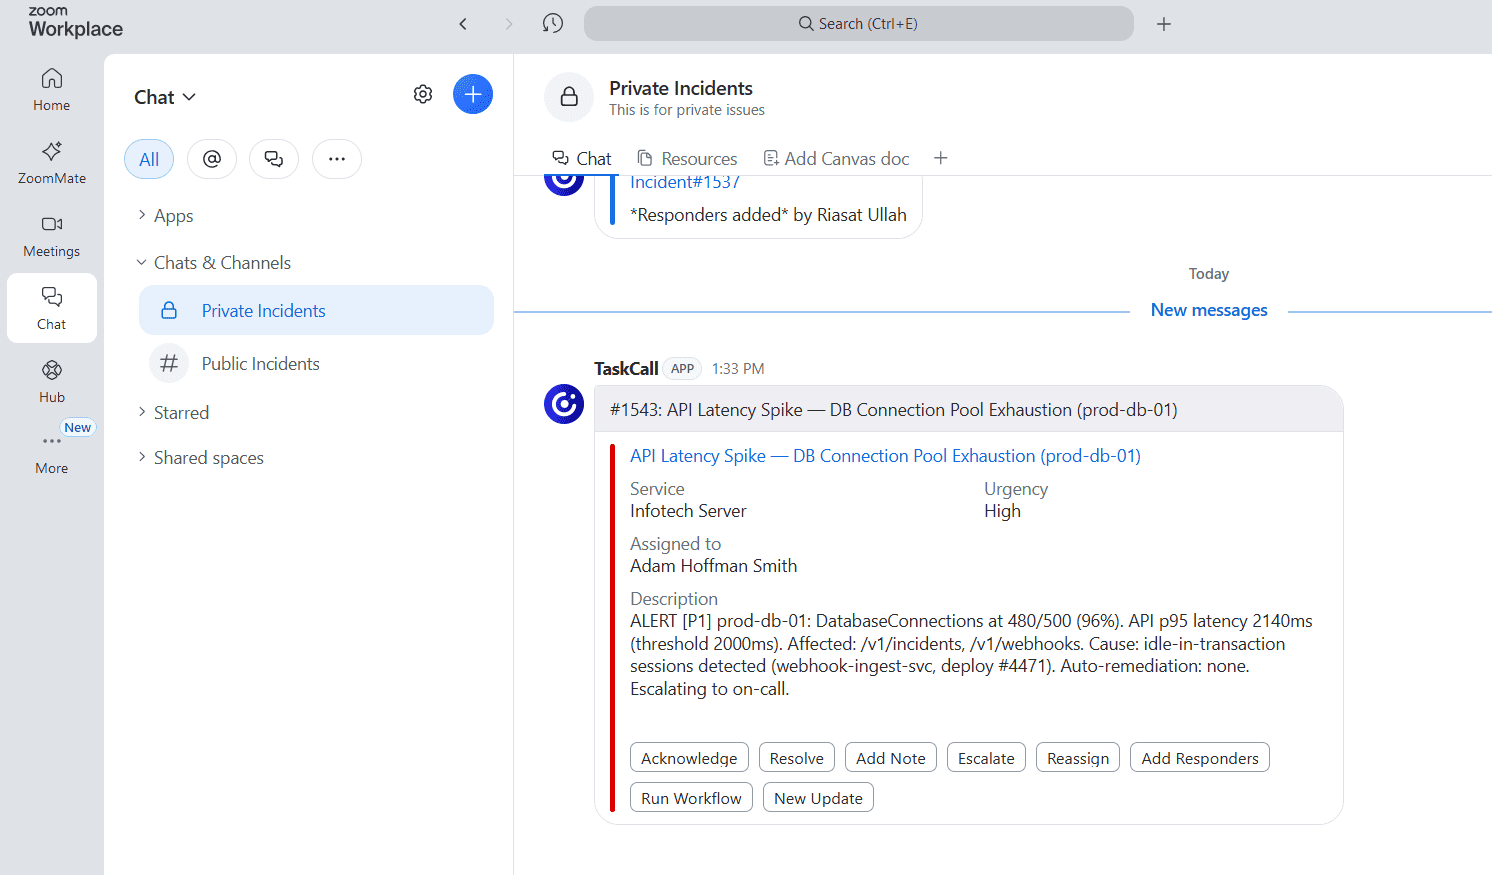The image size is (1492, 875).
Task: Go forward with the right arrow
Action: pos(508,24)
